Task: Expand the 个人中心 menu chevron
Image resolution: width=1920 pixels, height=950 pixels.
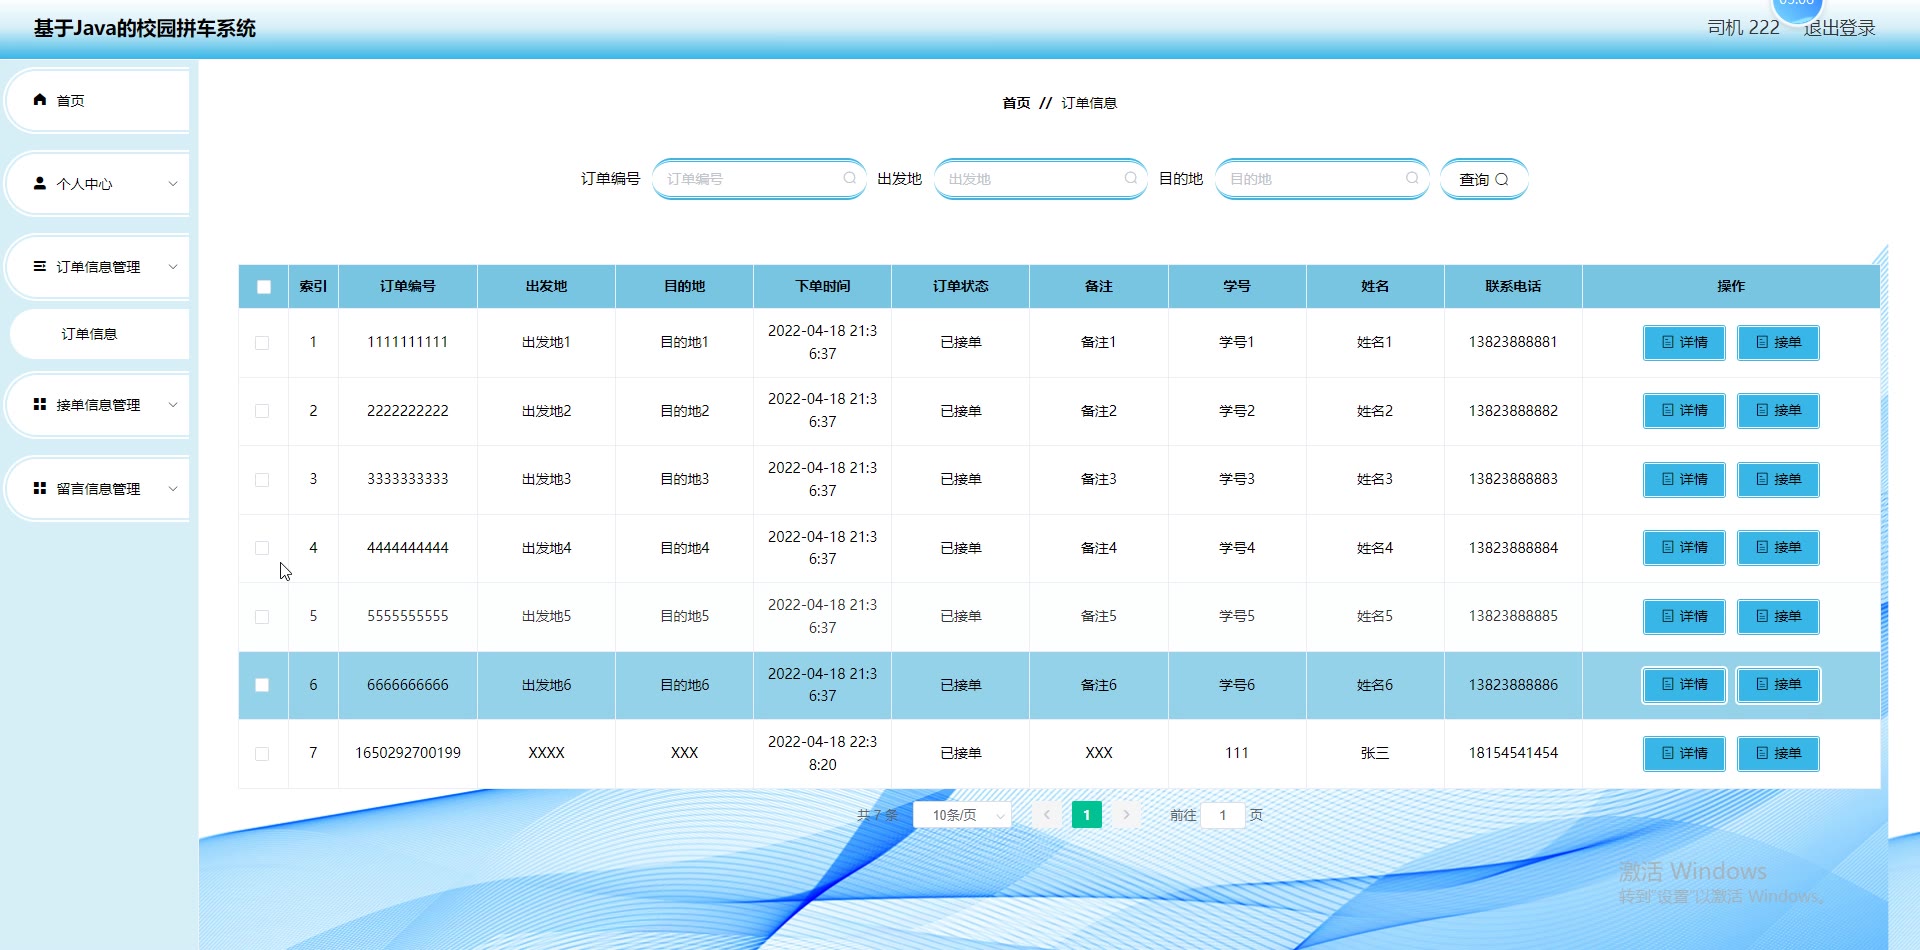Action: tap(173, 184)
